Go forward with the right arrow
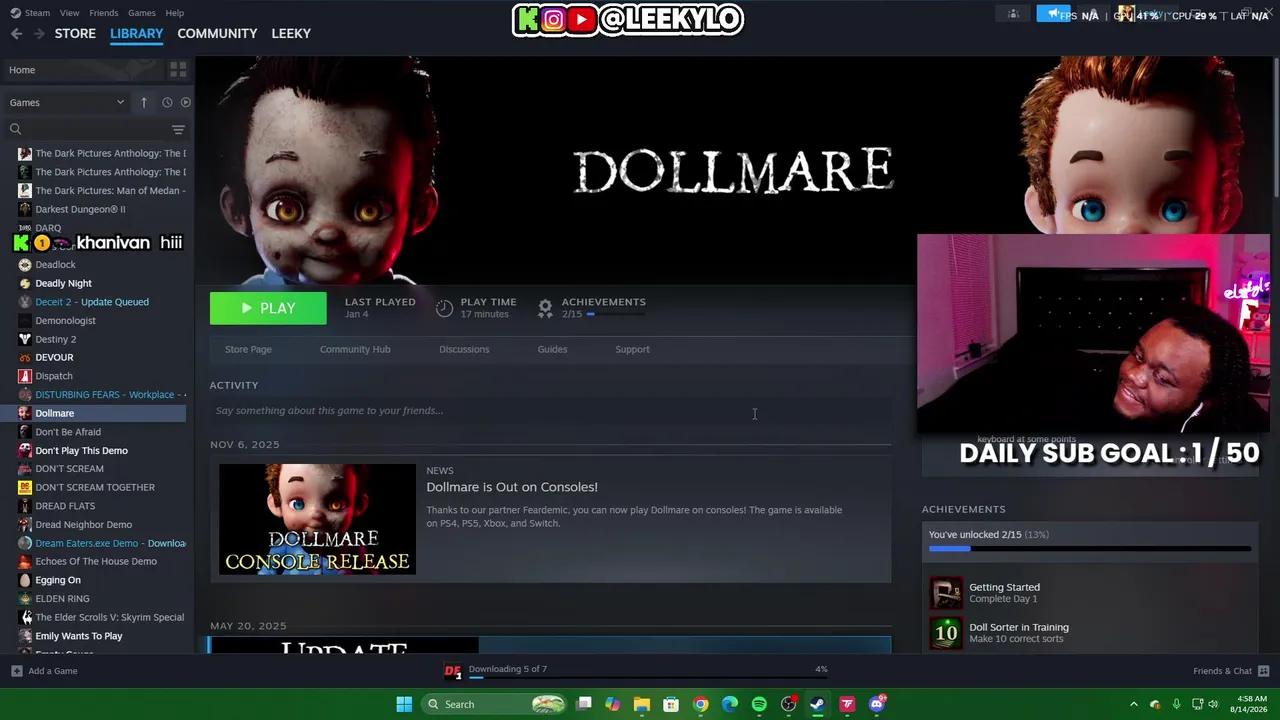The image size is (1280, 720). click(39, 33)
